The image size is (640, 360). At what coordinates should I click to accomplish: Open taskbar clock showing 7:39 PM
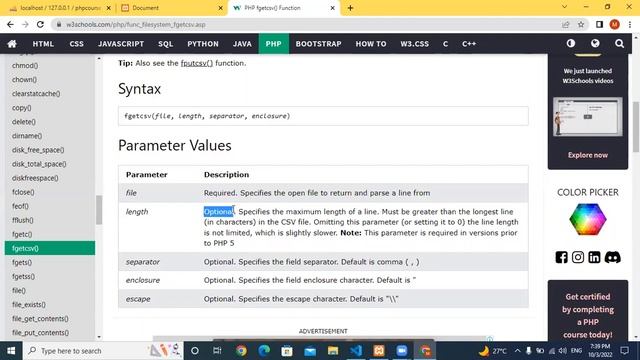pyautogui.click(x=600, y=351)
